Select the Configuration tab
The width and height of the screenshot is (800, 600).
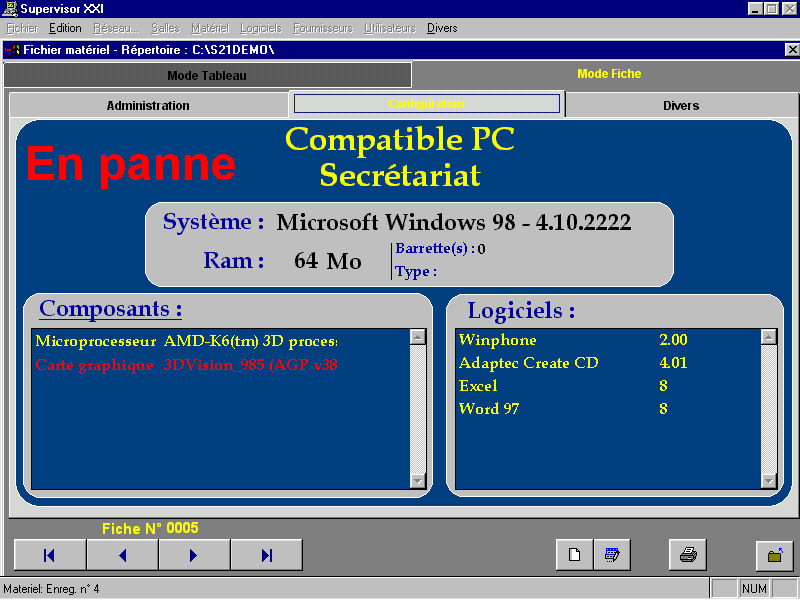coord(427,104)
